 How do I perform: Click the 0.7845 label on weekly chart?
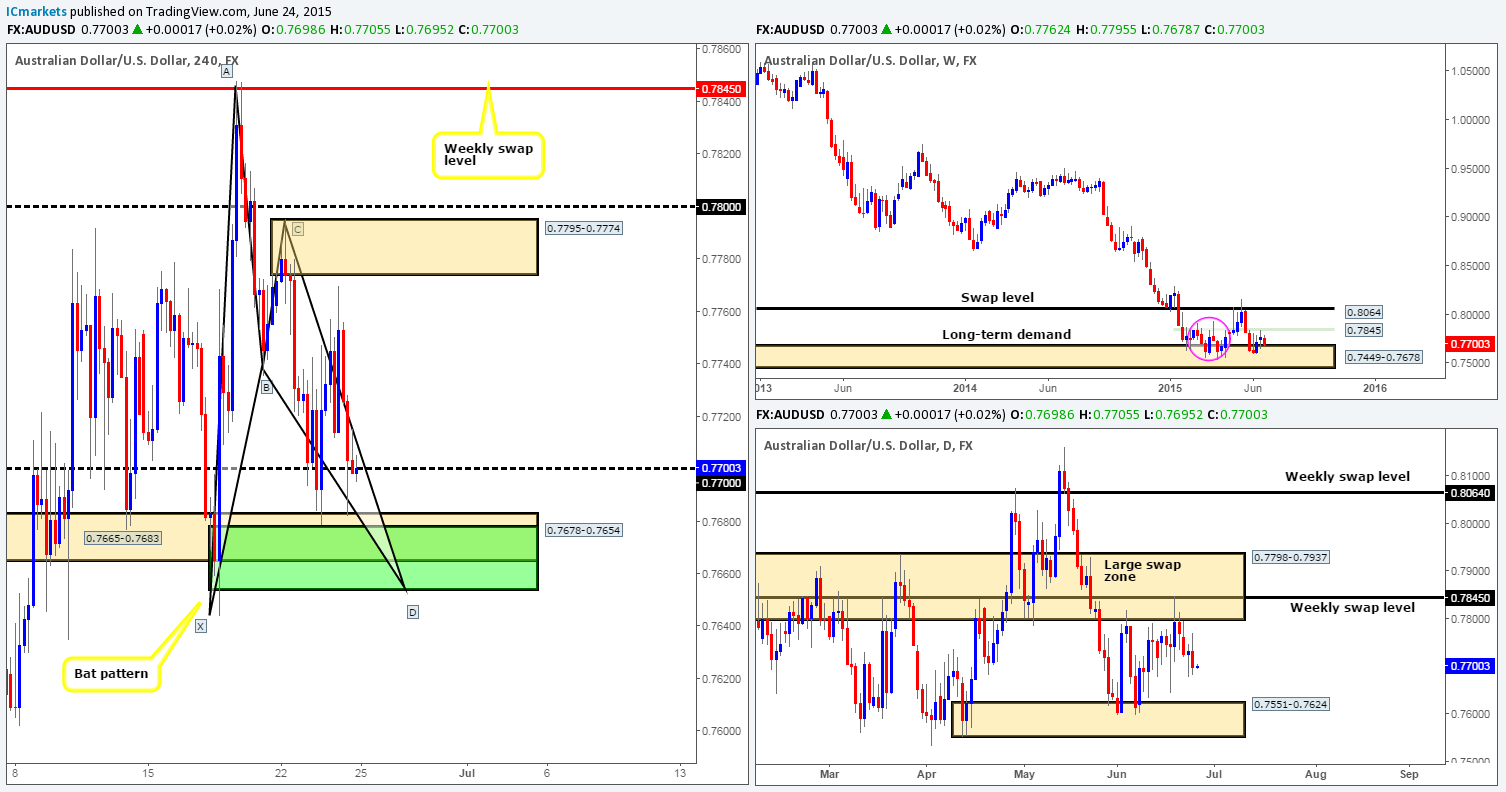pos(1366,329)
